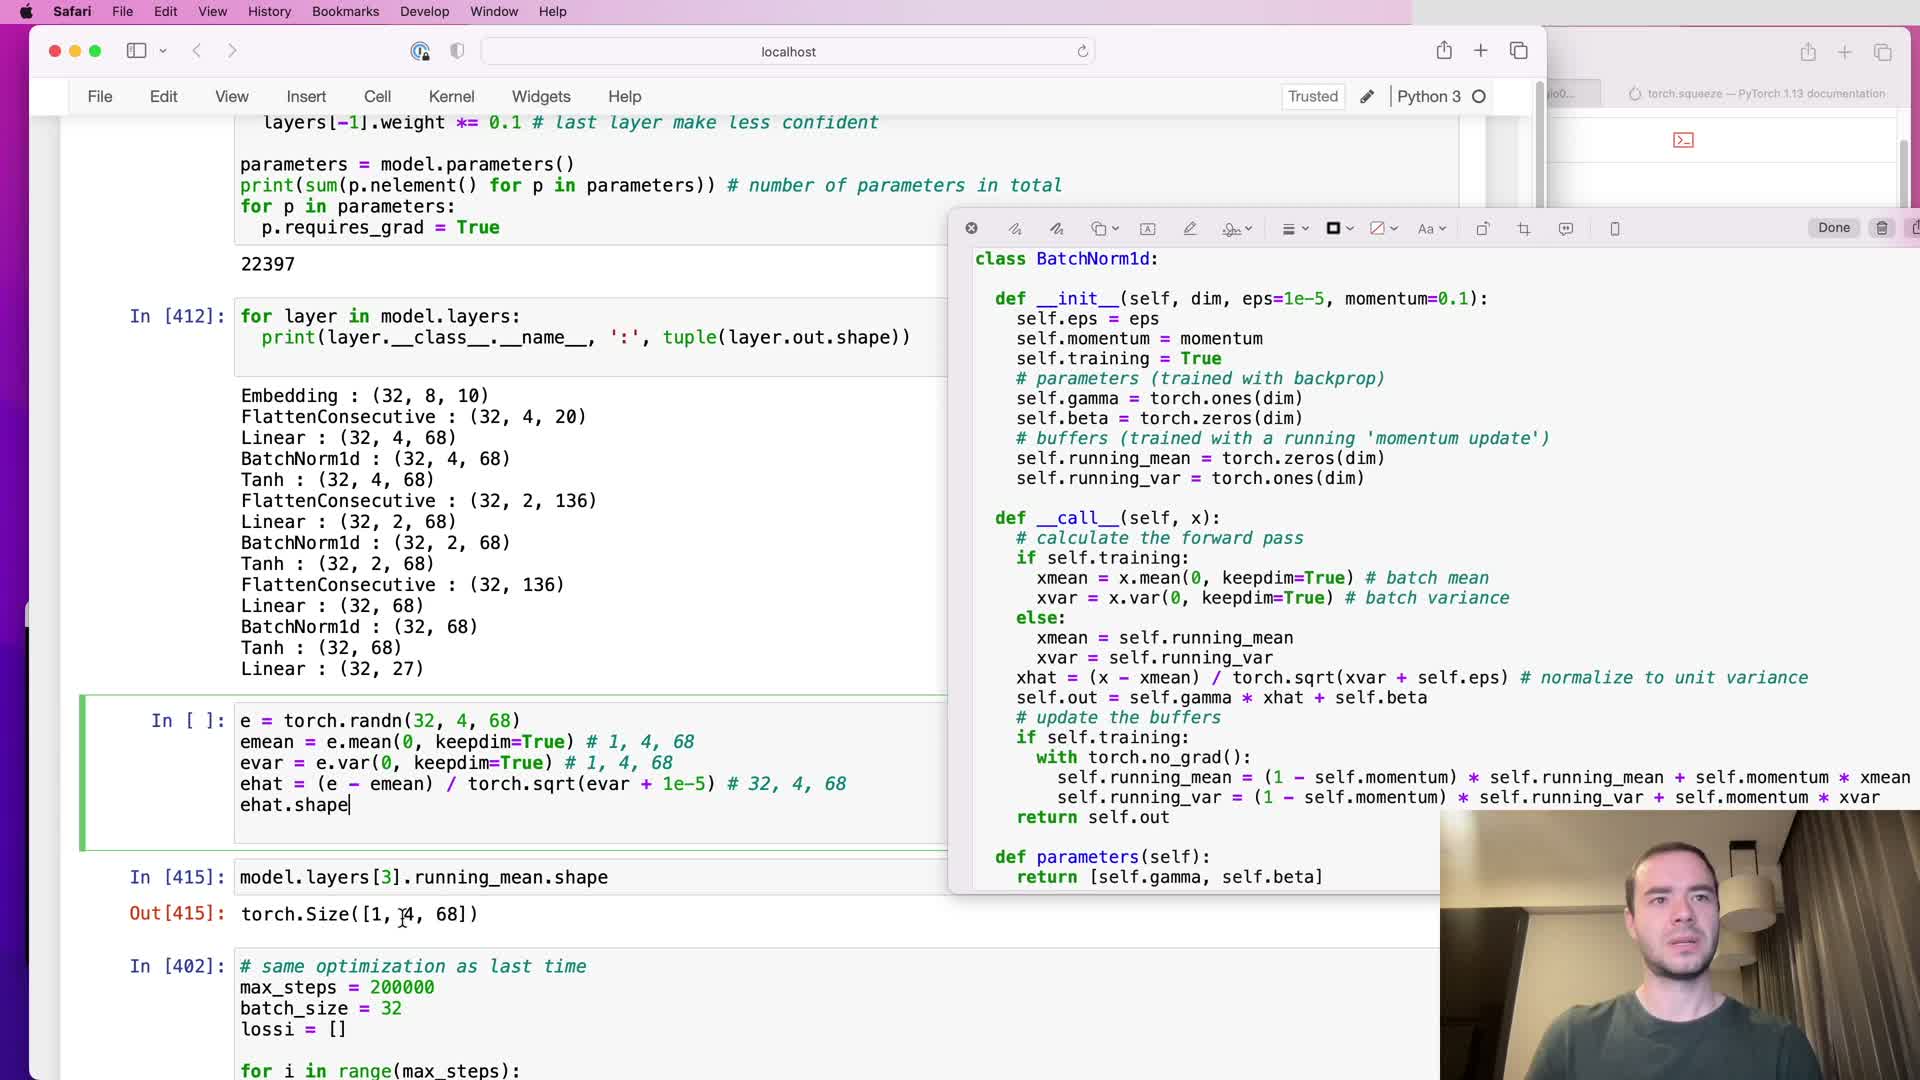
Task: Click the Rotate icon in markup toolbar
Action: point(1483,229)
